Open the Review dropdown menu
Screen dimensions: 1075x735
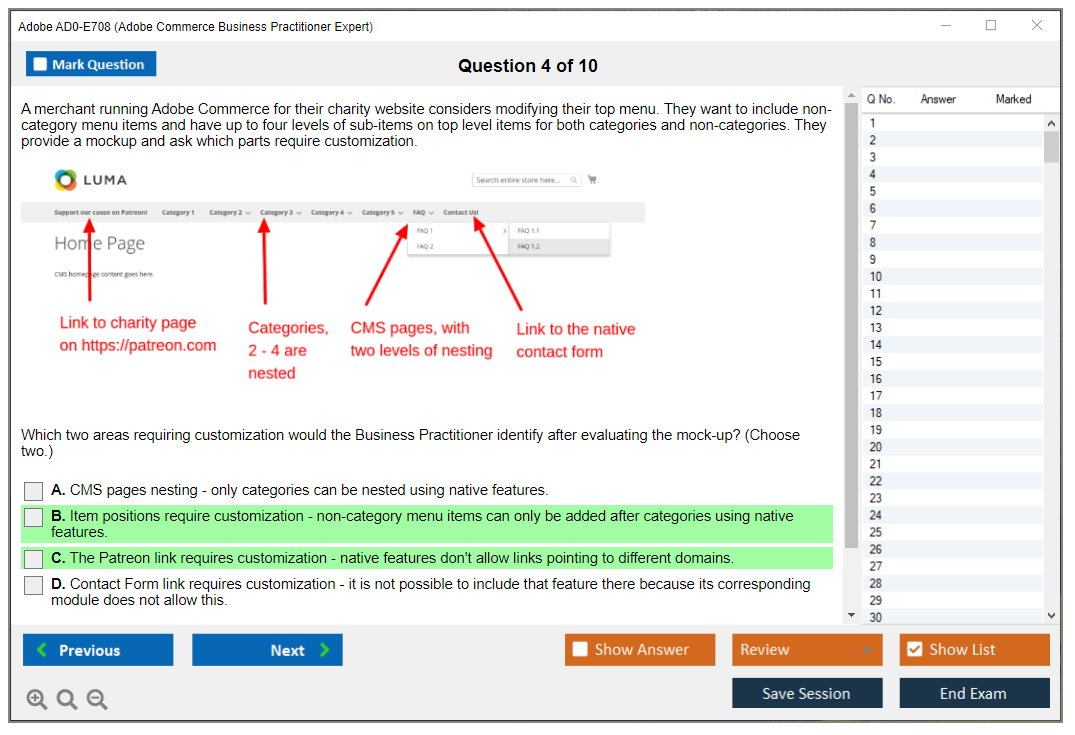(806, 650)
